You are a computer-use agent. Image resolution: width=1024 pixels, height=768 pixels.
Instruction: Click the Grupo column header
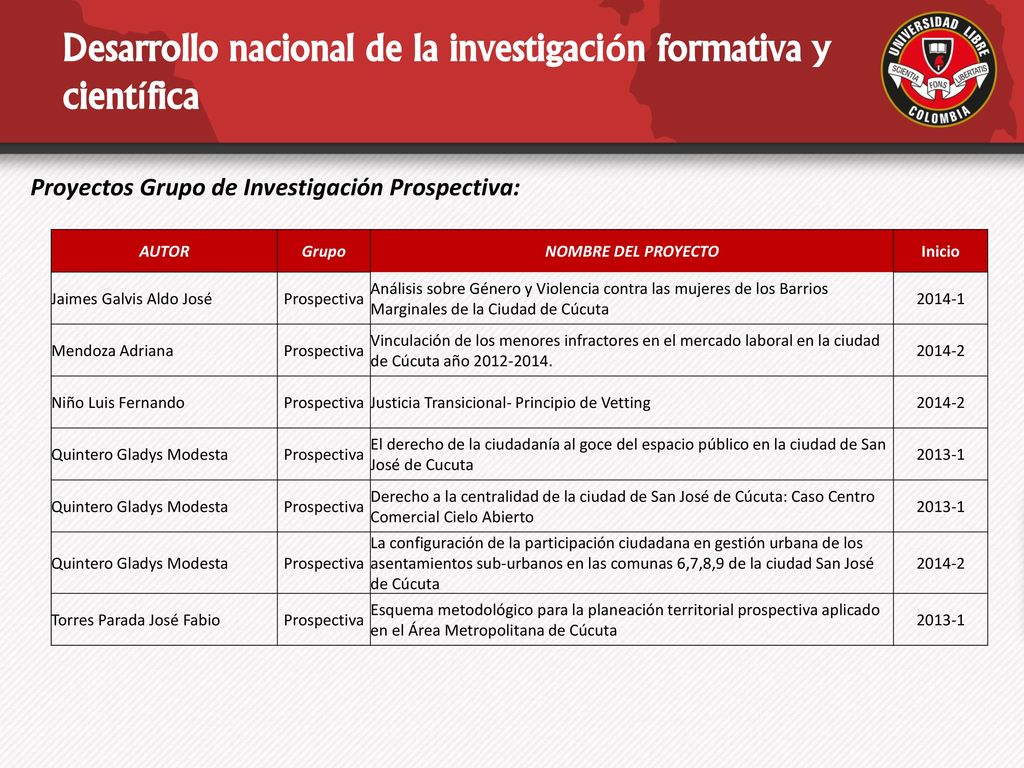(323, 251)
